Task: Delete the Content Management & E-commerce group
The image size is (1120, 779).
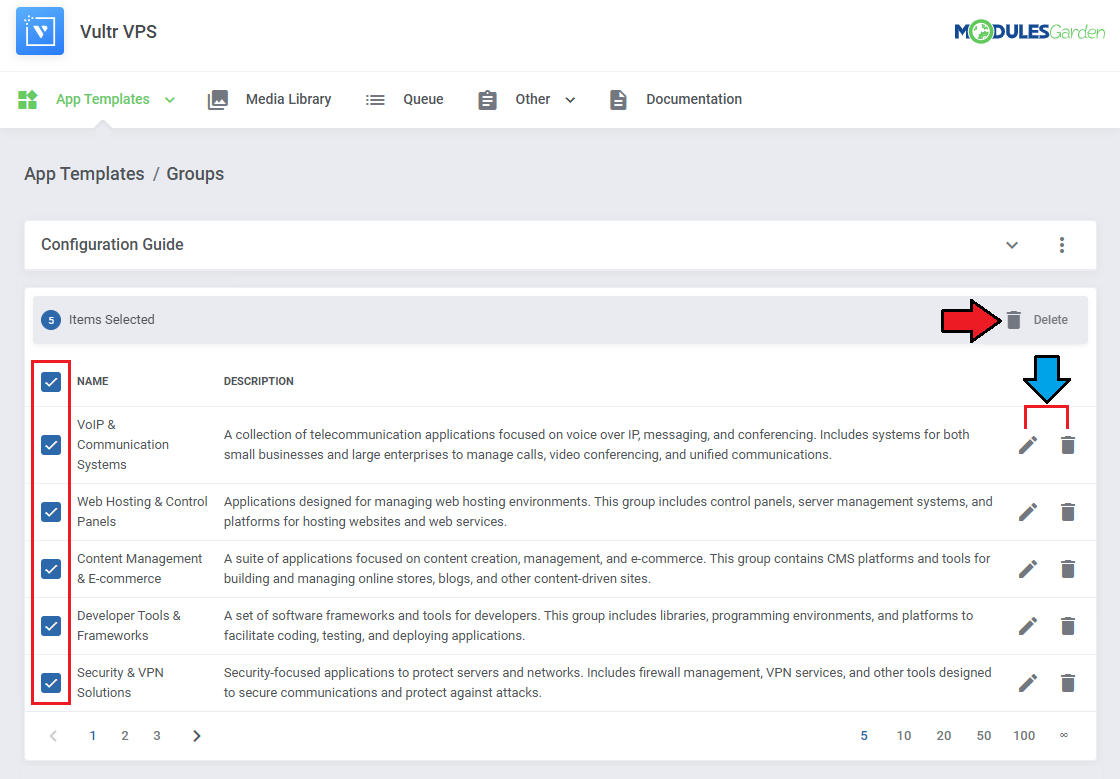Action: click(x=1068, y=569)
